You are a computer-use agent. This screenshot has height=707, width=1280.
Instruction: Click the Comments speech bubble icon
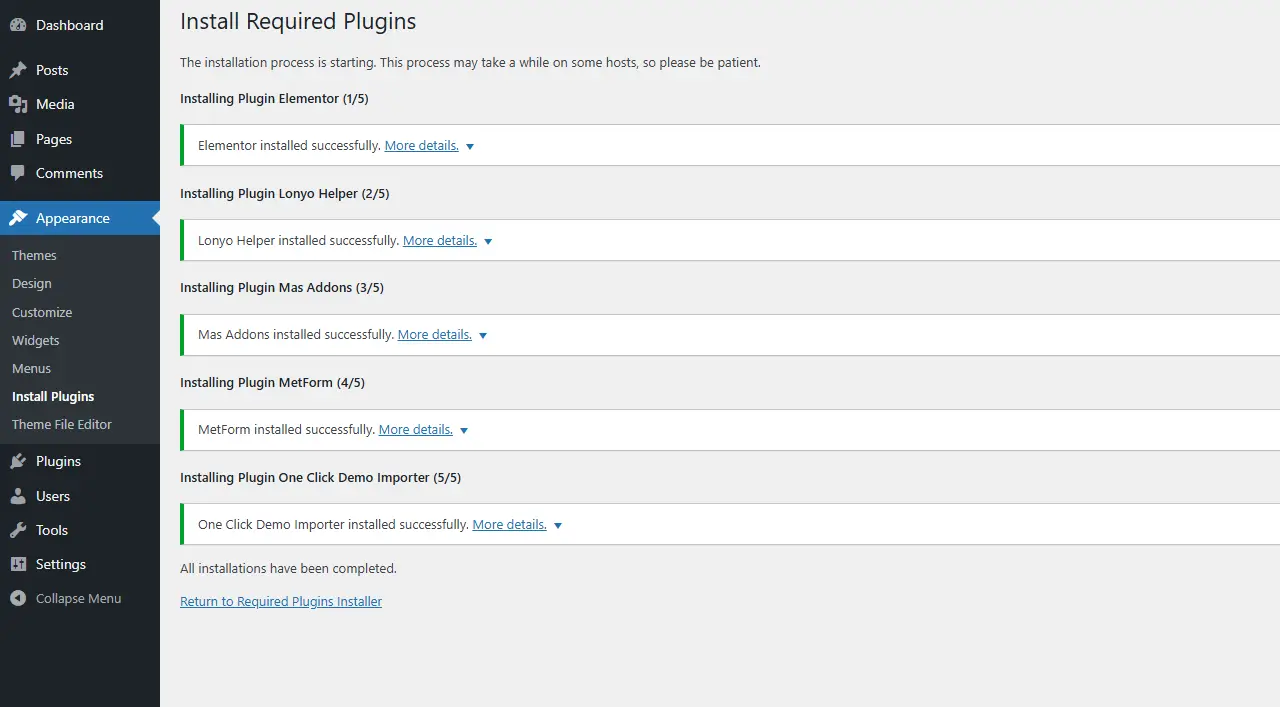(18, 173)
